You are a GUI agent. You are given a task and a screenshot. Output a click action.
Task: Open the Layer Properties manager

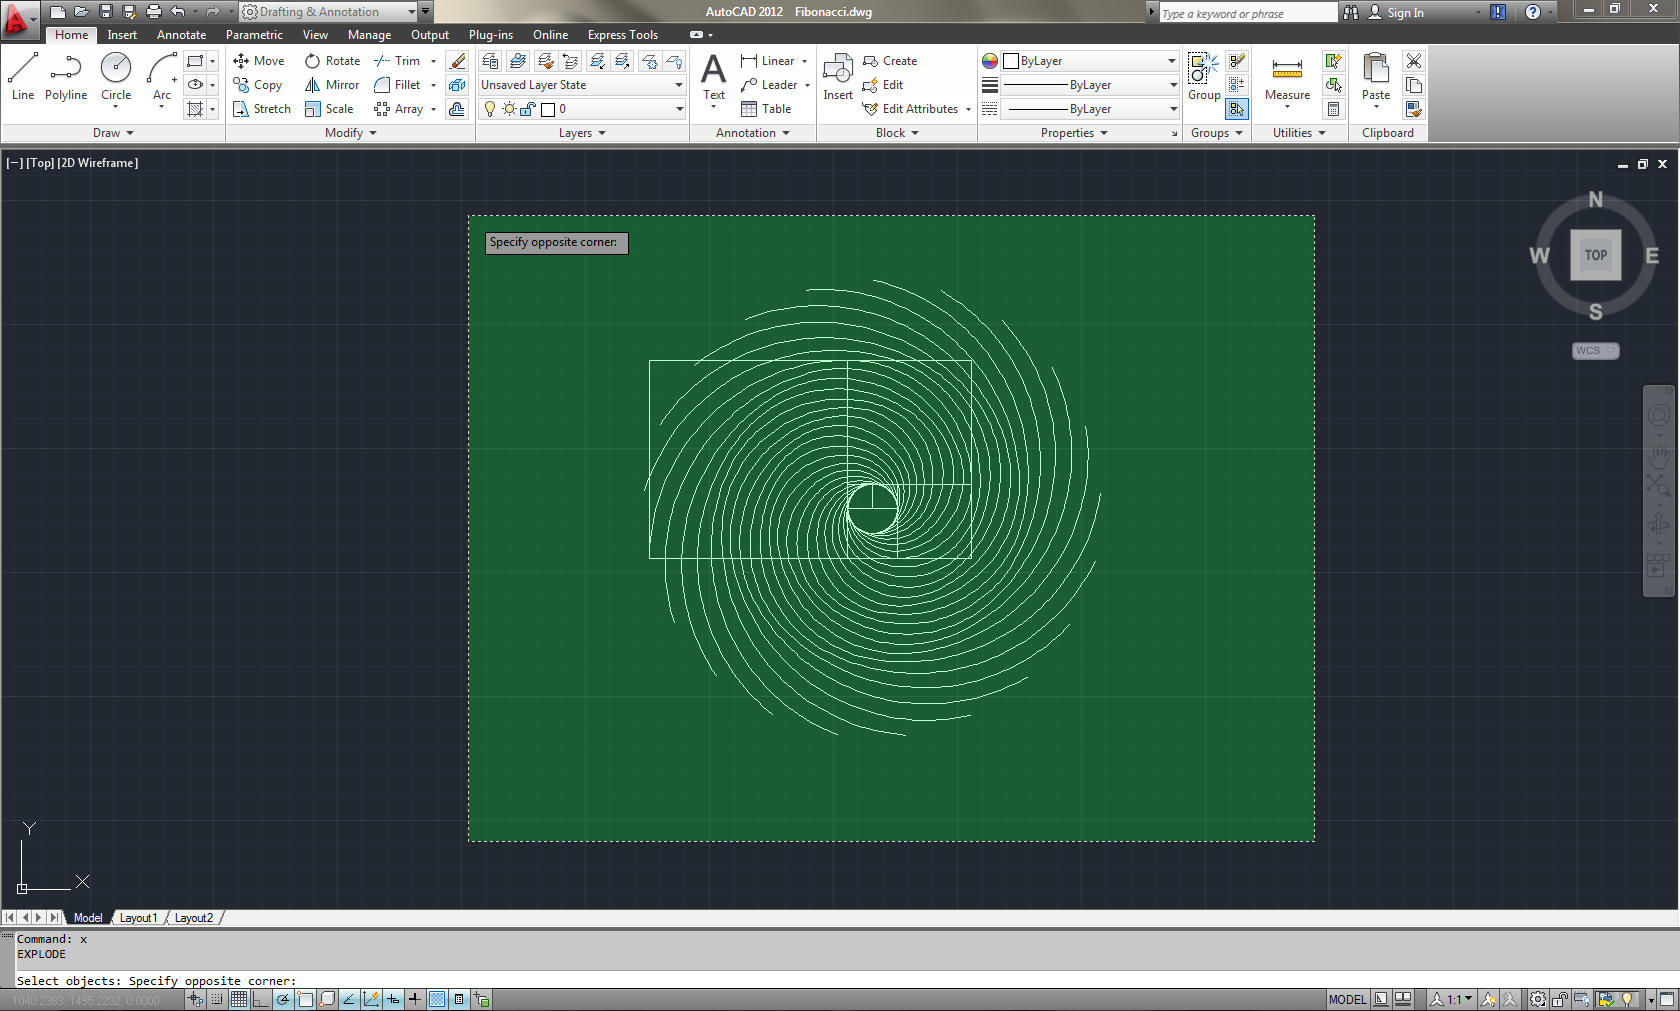click(490, 60)
